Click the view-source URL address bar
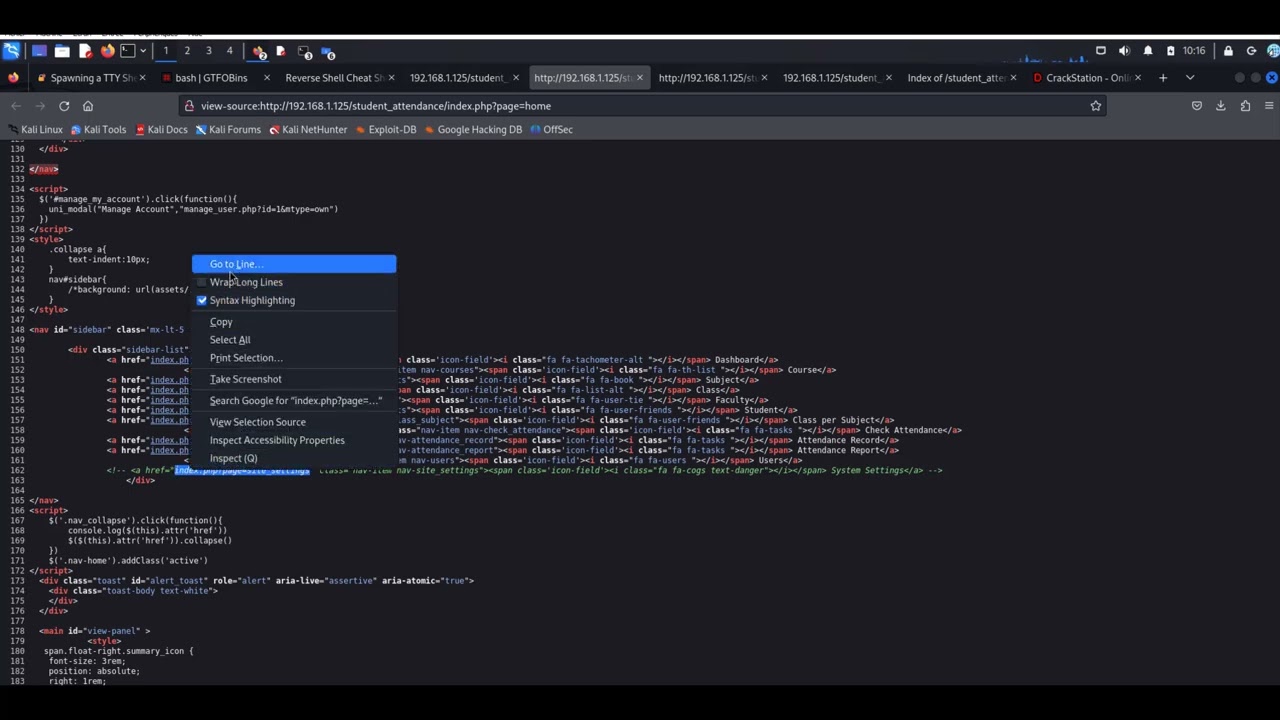Viewport: 1280px width, 720px height. (640, 106)
